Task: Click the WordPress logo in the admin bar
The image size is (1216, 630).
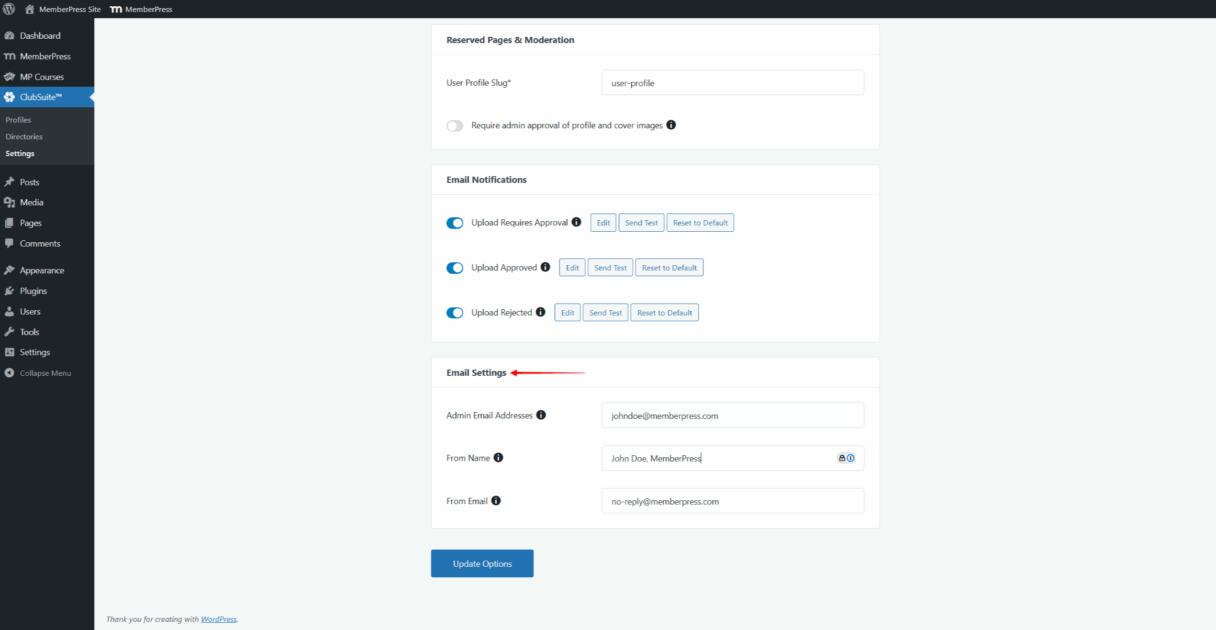Action: [9, 8]
